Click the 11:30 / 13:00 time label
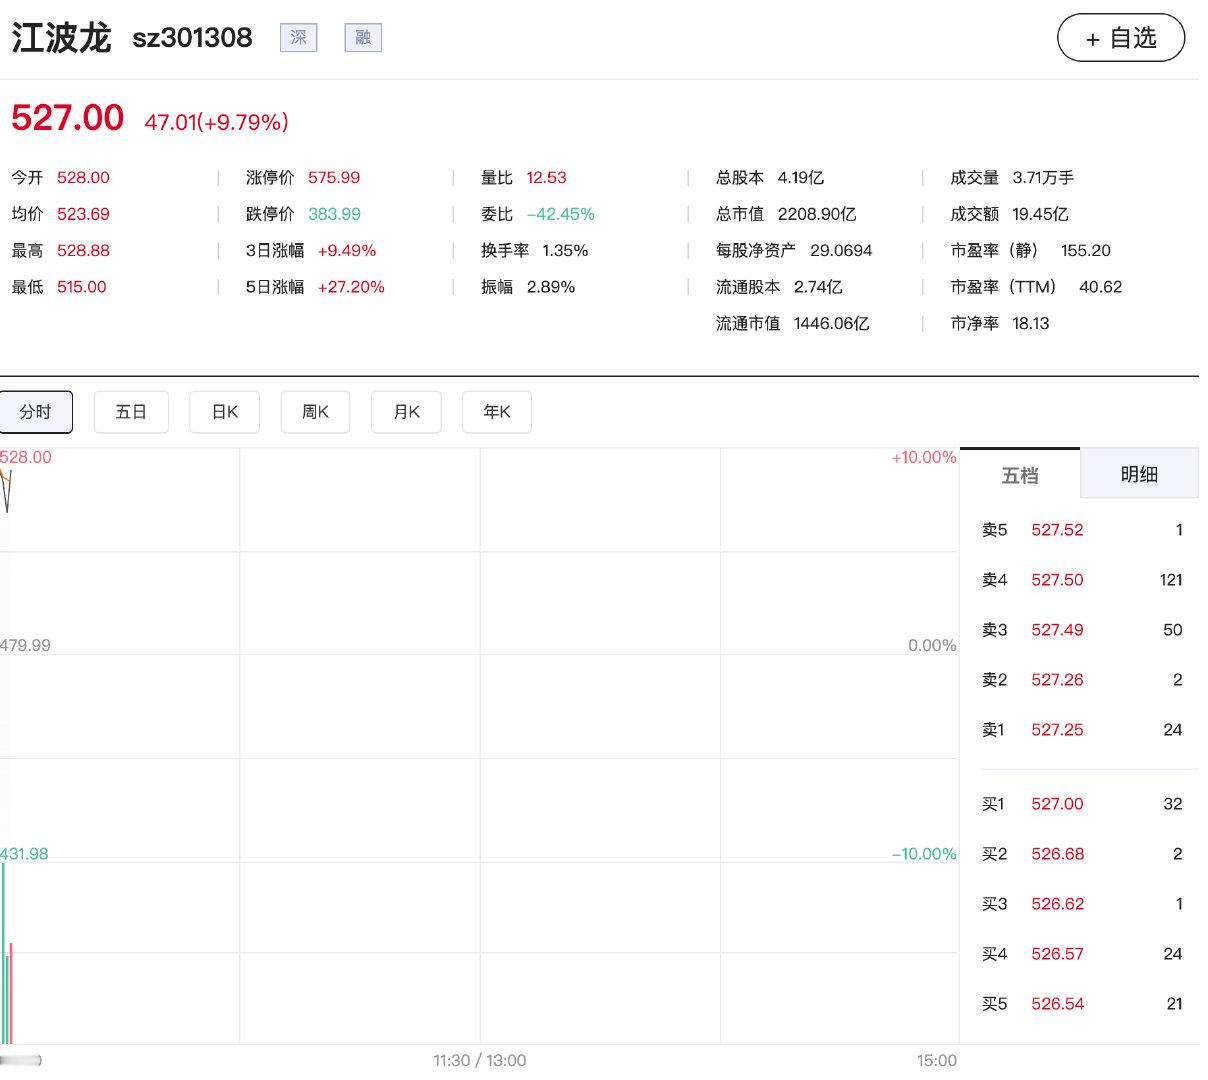The height and width of the screenshot is (1080, 1208). 479,1061
